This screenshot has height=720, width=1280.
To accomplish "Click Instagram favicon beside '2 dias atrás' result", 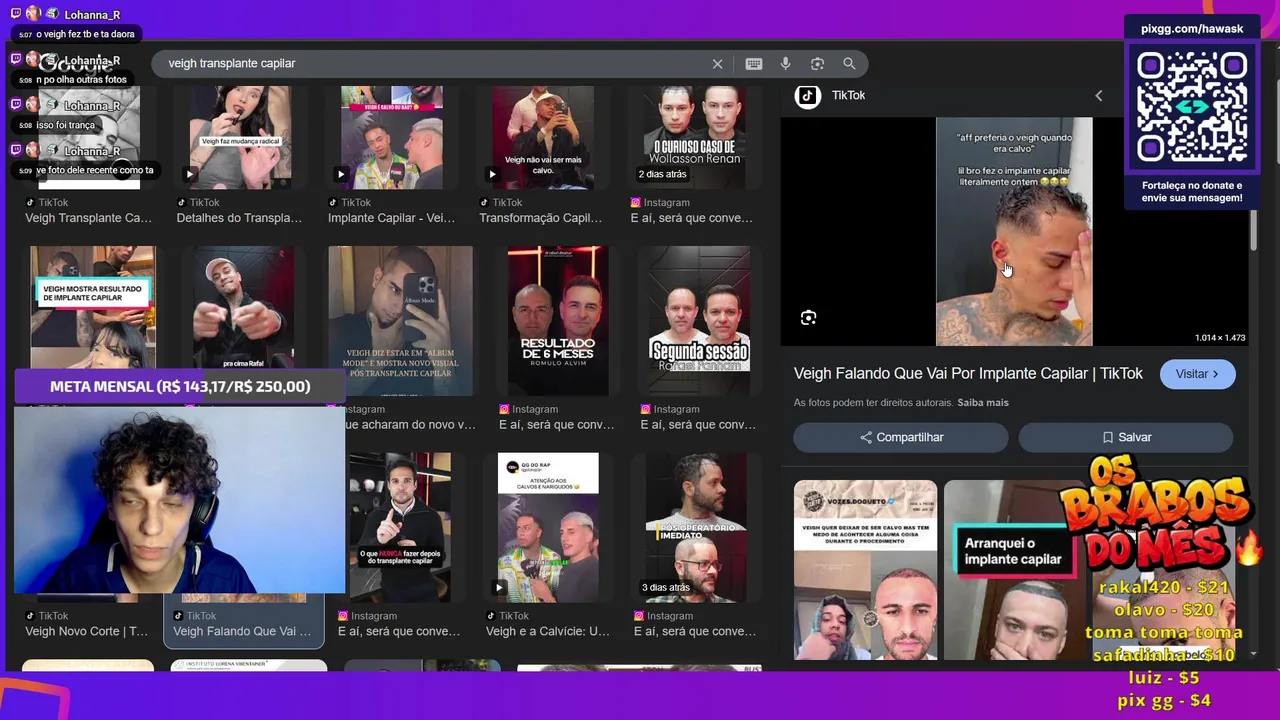I will click(636, 202).
